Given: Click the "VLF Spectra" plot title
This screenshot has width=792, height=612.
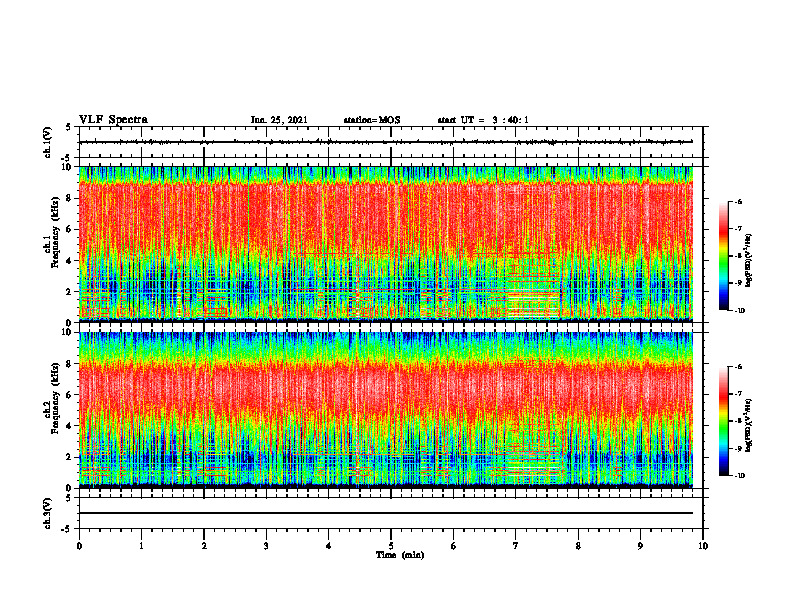Looking at the screenshot, I should tap(113, 120).
